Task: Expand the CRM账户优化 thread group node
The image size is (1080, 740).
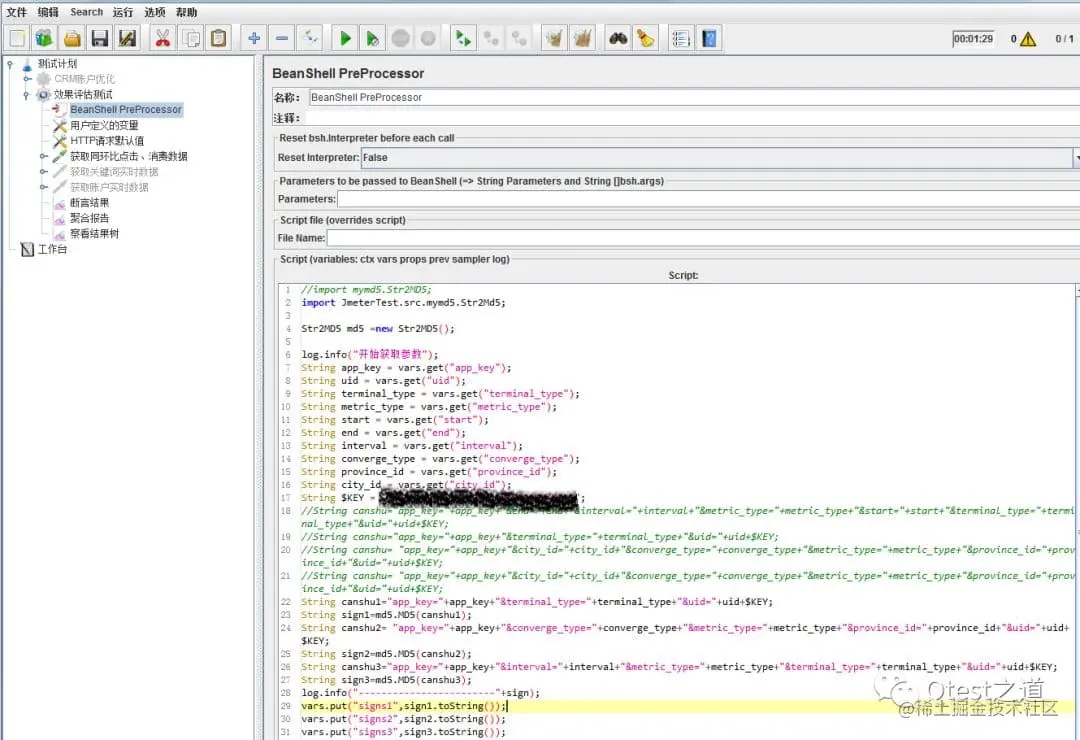Action: 27,79
